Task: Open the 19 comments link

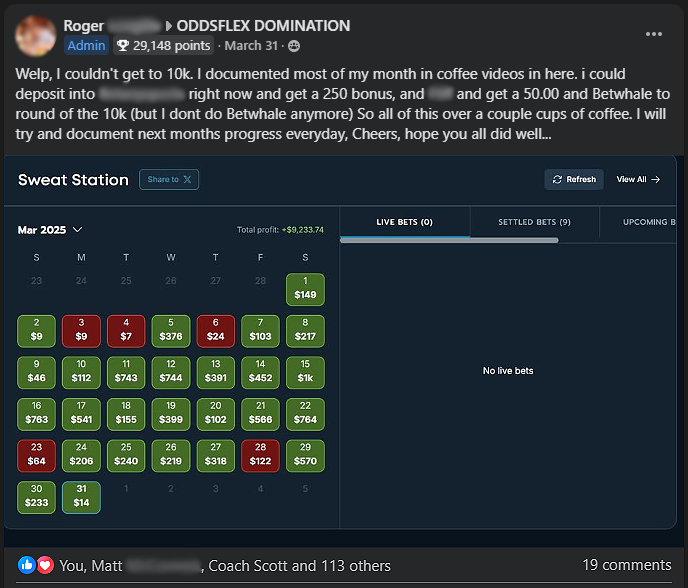Action: tap(626, 566)
